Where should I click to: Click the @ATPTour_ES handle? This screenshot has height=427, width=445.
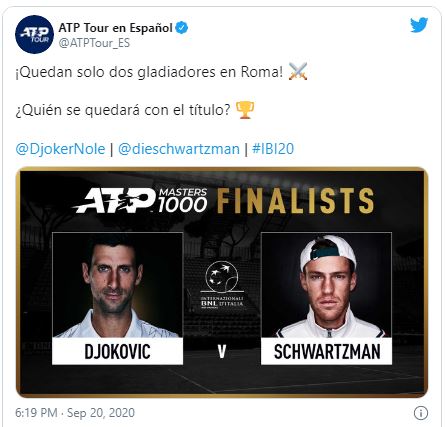tap(94, 43)
